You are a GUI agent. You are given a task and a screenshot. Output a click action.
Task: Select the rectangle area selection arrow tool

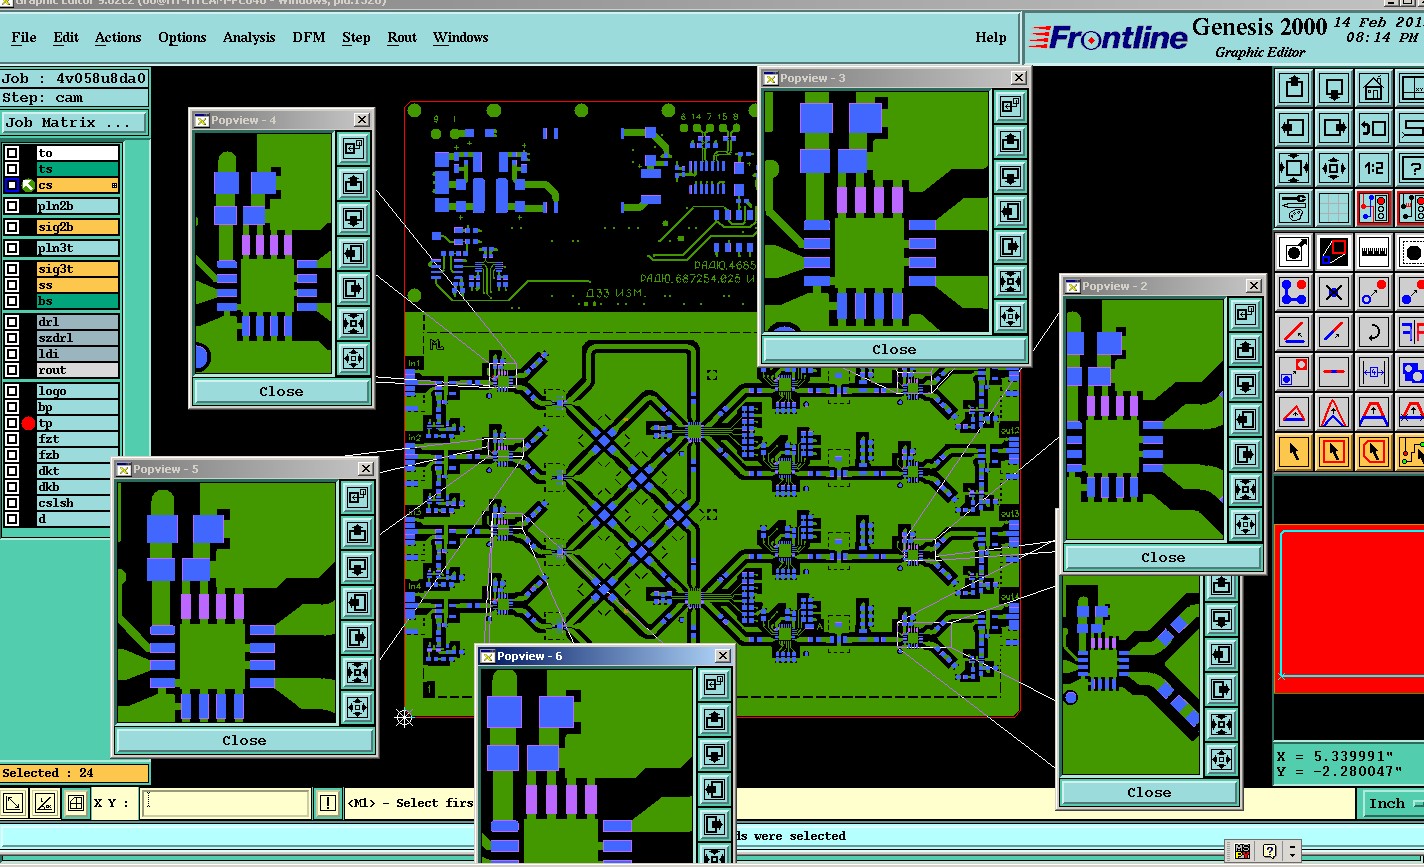click(x=1334, y=452)
